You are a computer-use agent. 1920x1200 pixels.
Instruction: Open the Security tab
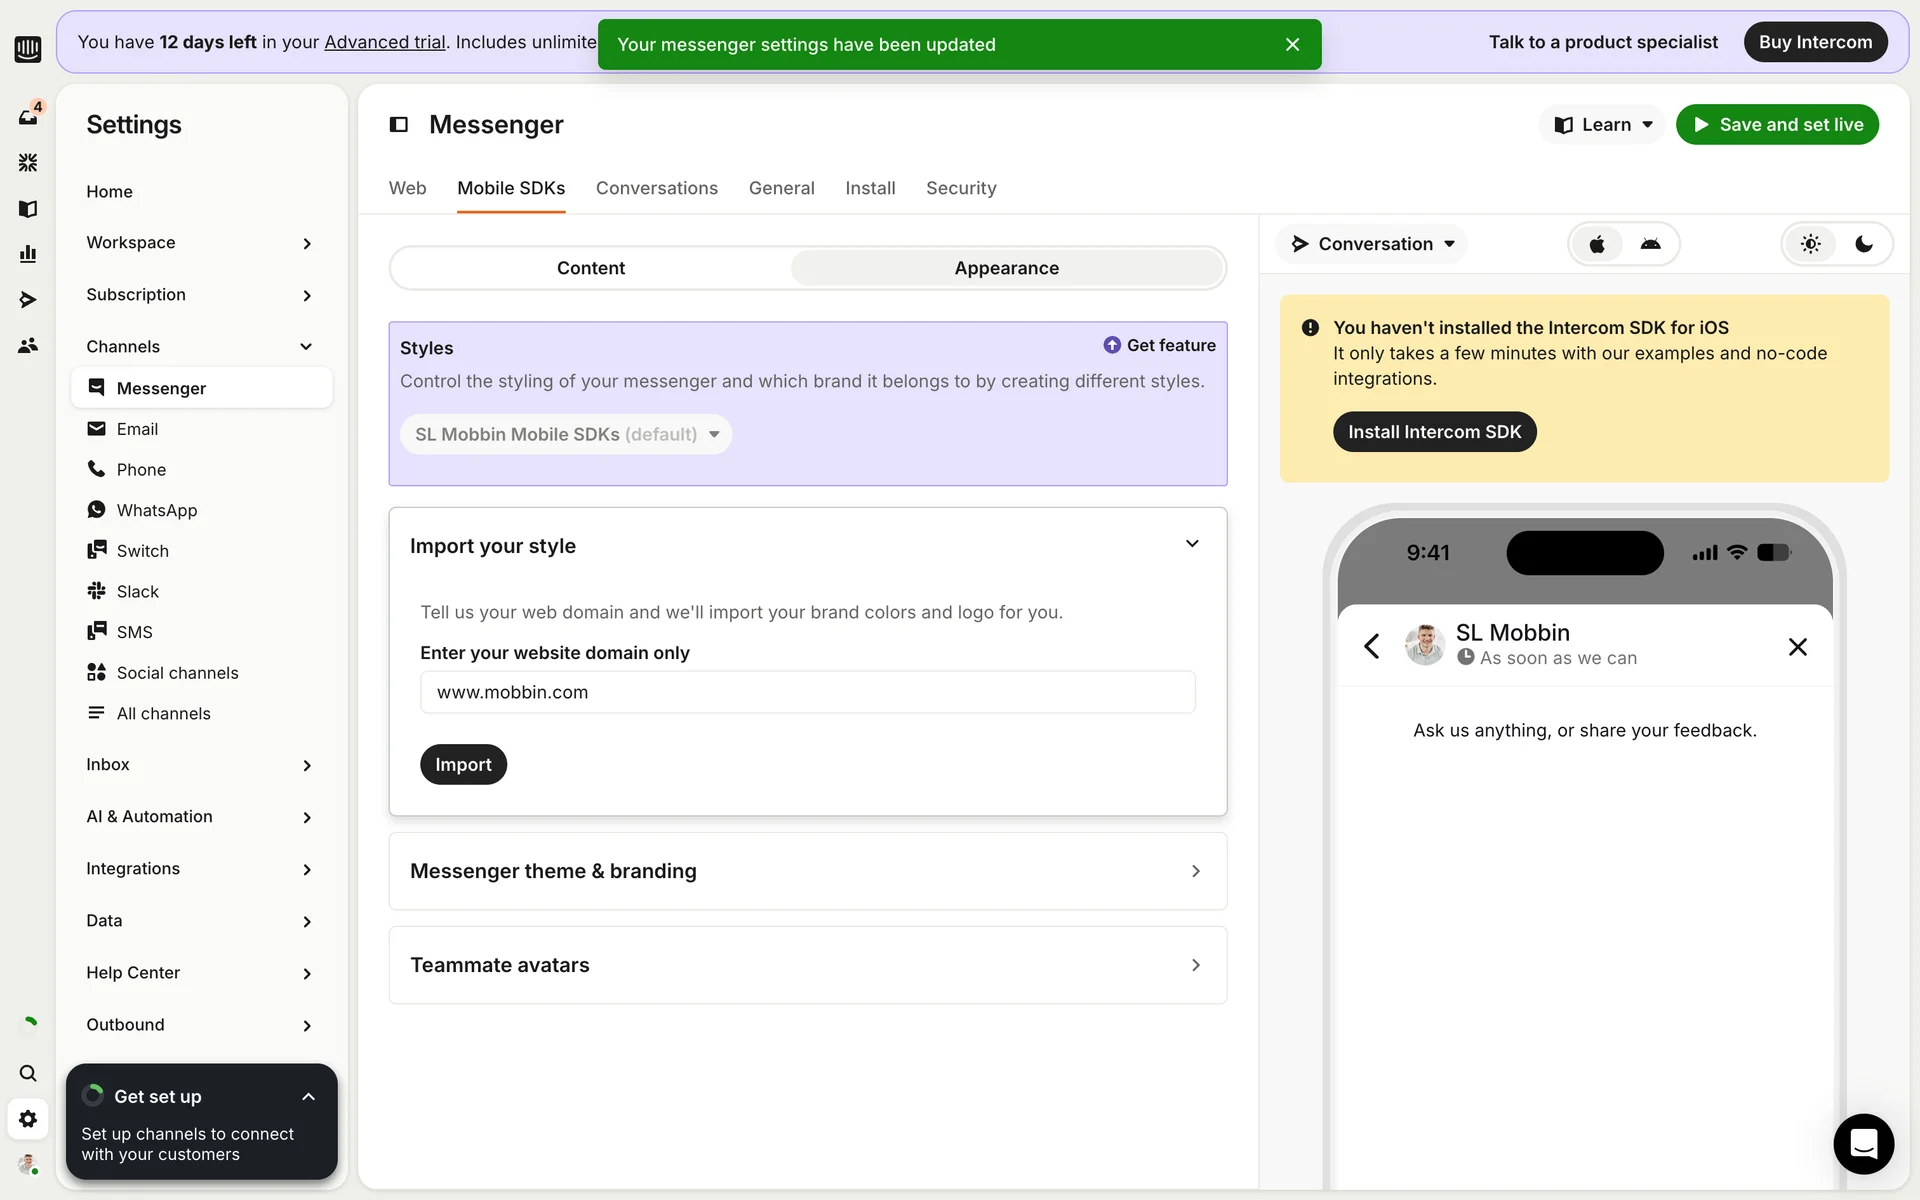coord(960,188)
